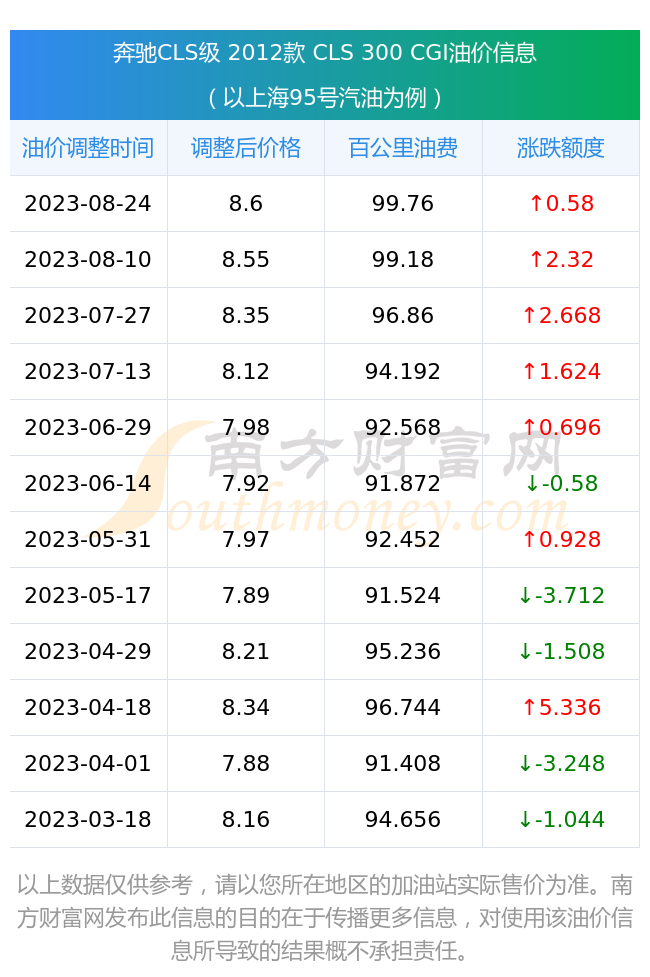Viewport: 650px width, 977px height.
Task: Click fuel cost 91.524
Action: [x=403, y=596]
